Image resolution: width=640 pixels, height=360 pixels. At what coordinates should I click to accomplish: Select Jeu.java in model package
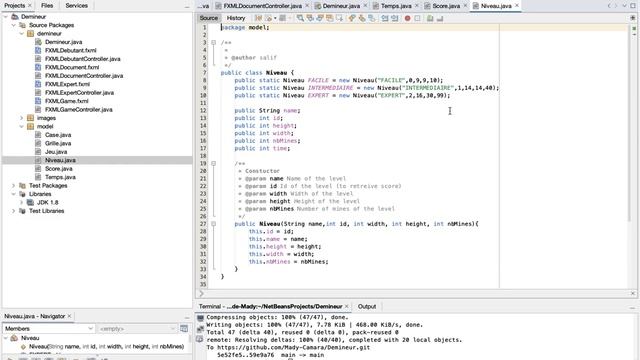point(56,152)
